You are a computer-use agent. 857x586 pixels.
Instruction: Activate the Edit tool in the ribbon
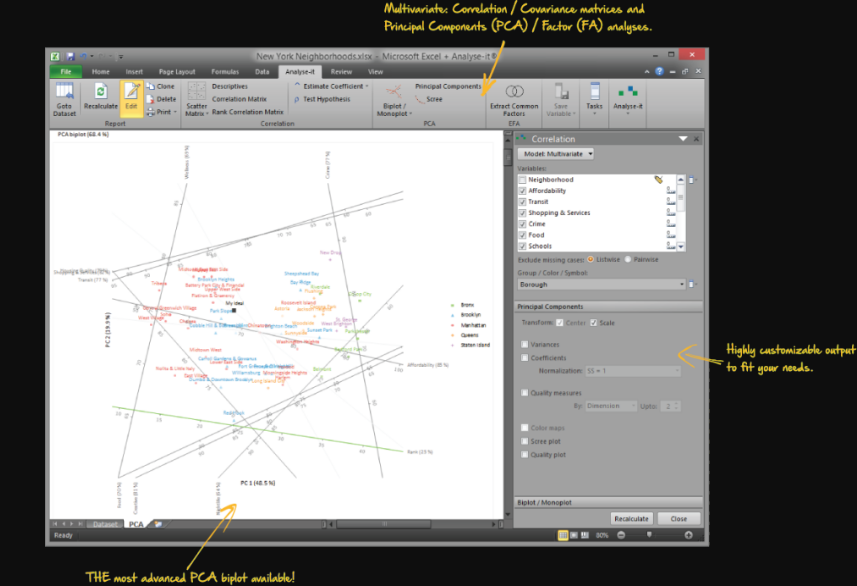pos(132,96)
